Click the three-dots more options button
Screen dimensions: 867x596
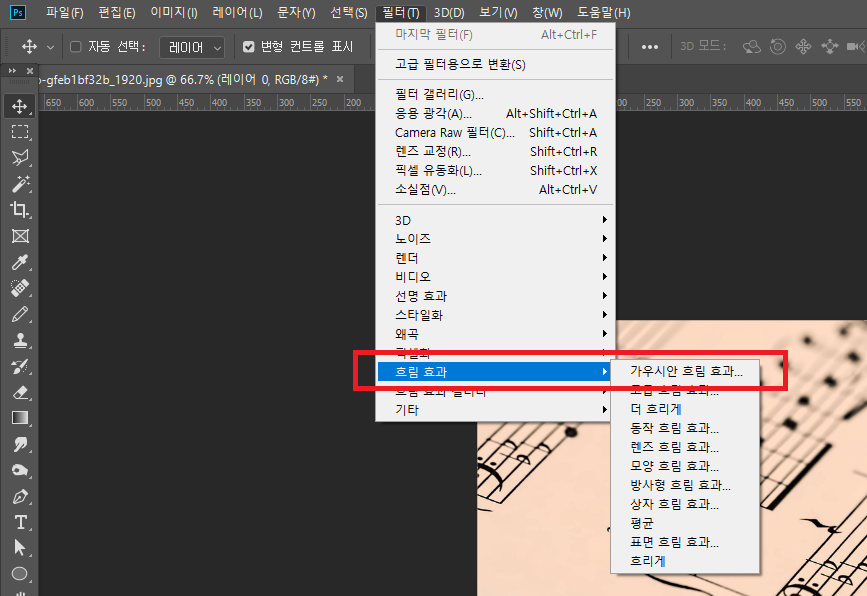[650, 47]
